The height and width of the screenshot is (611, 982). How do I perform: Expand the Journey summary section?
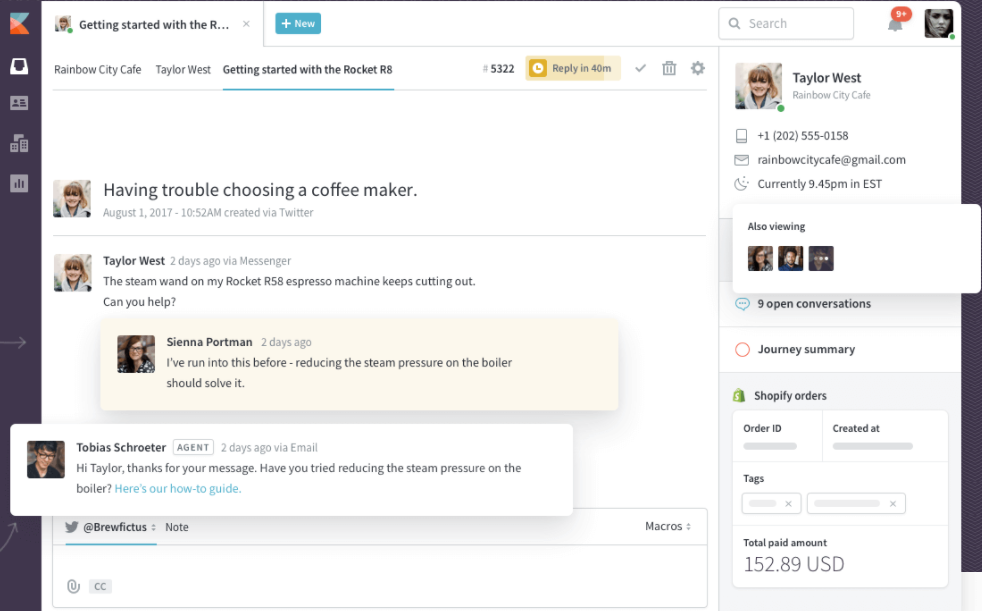(805, 350)
